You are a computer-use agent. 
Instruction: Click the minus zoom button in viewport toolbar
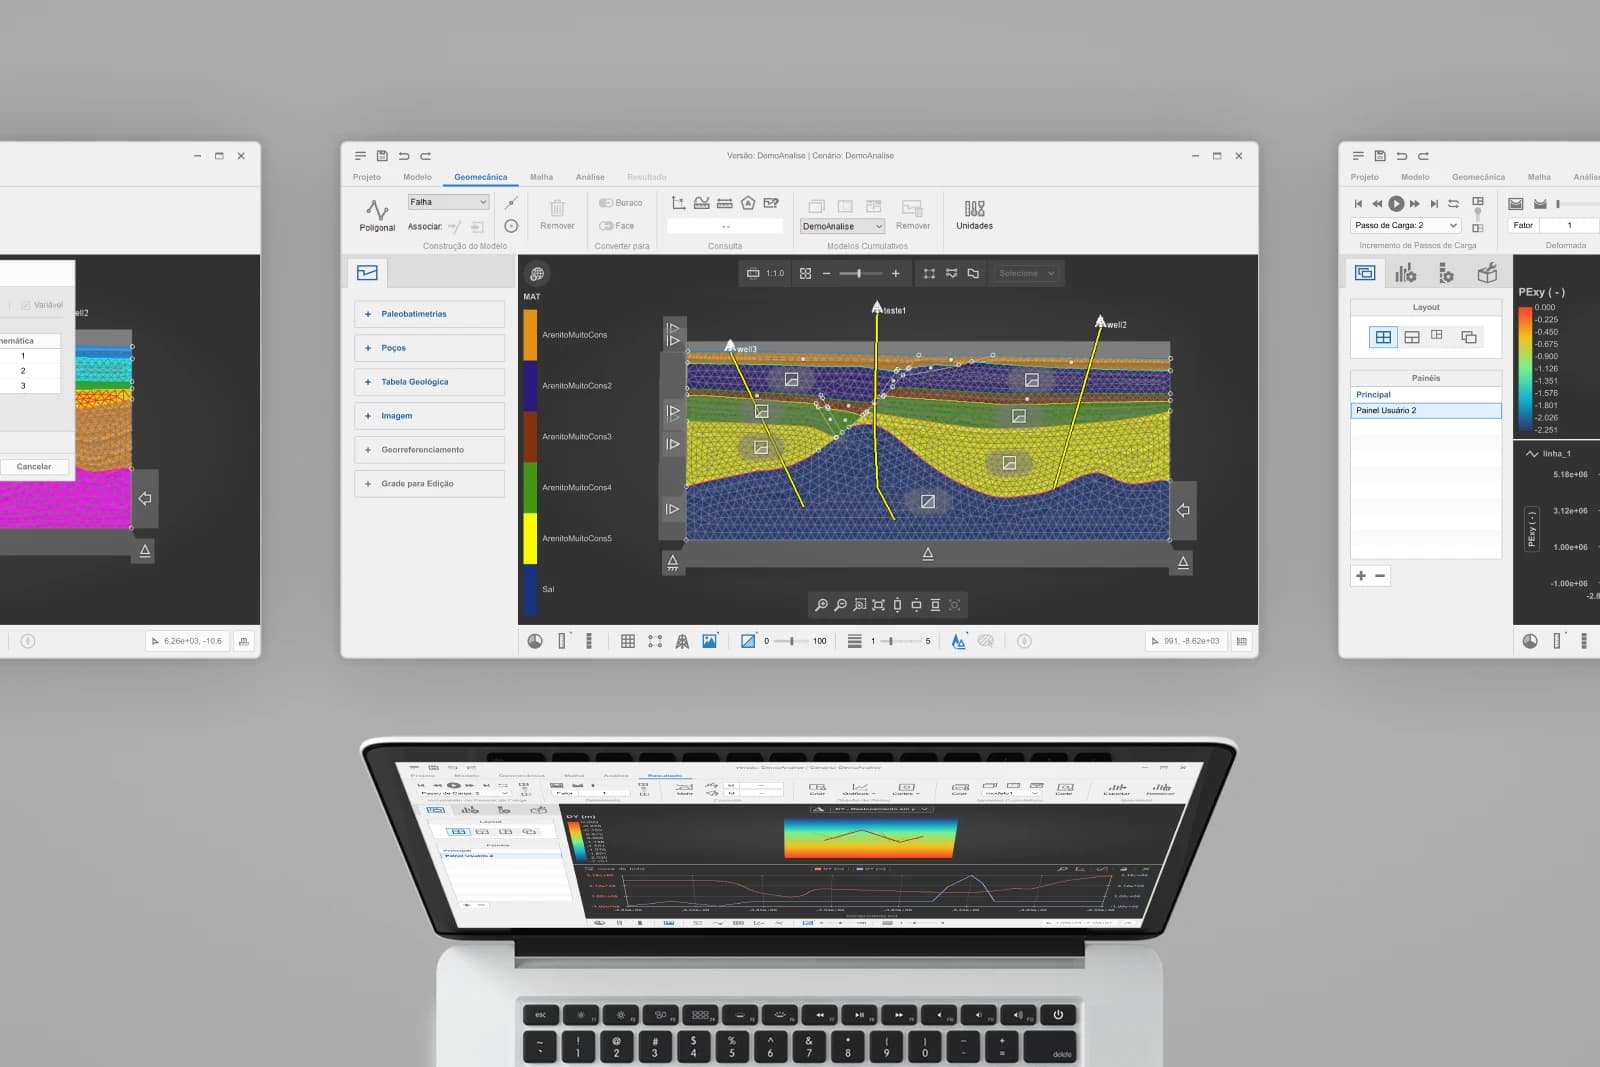(x=826, y=273)
